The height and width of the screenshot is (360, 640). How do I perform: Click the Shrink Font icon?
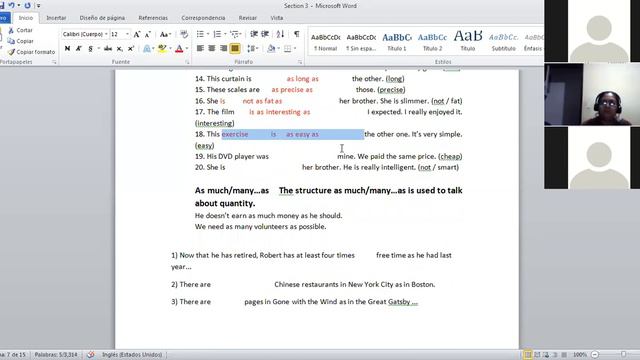pos(148,34)
